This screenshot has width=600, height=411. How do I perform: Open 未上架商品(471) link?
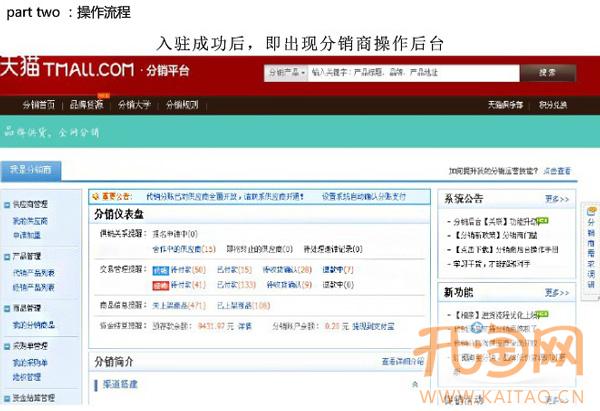click(179, 306)
